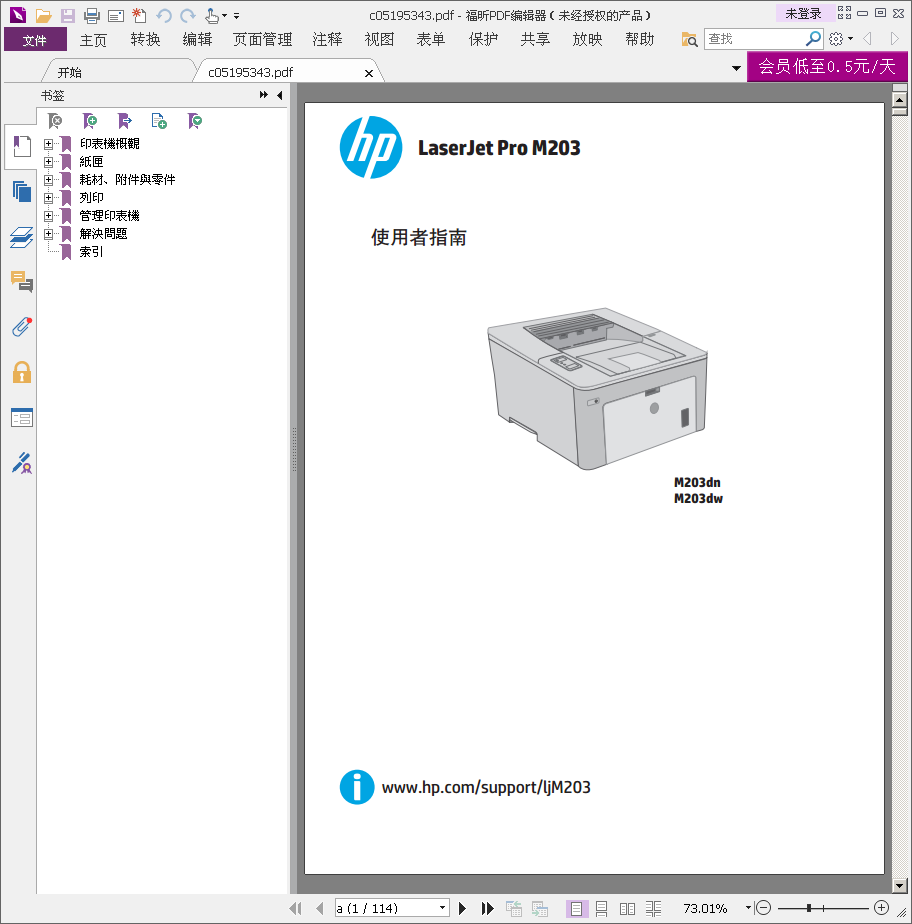Expand the 管理印表機 bookmark
This screenshot has width=912, height=924.
click(48, 216)
